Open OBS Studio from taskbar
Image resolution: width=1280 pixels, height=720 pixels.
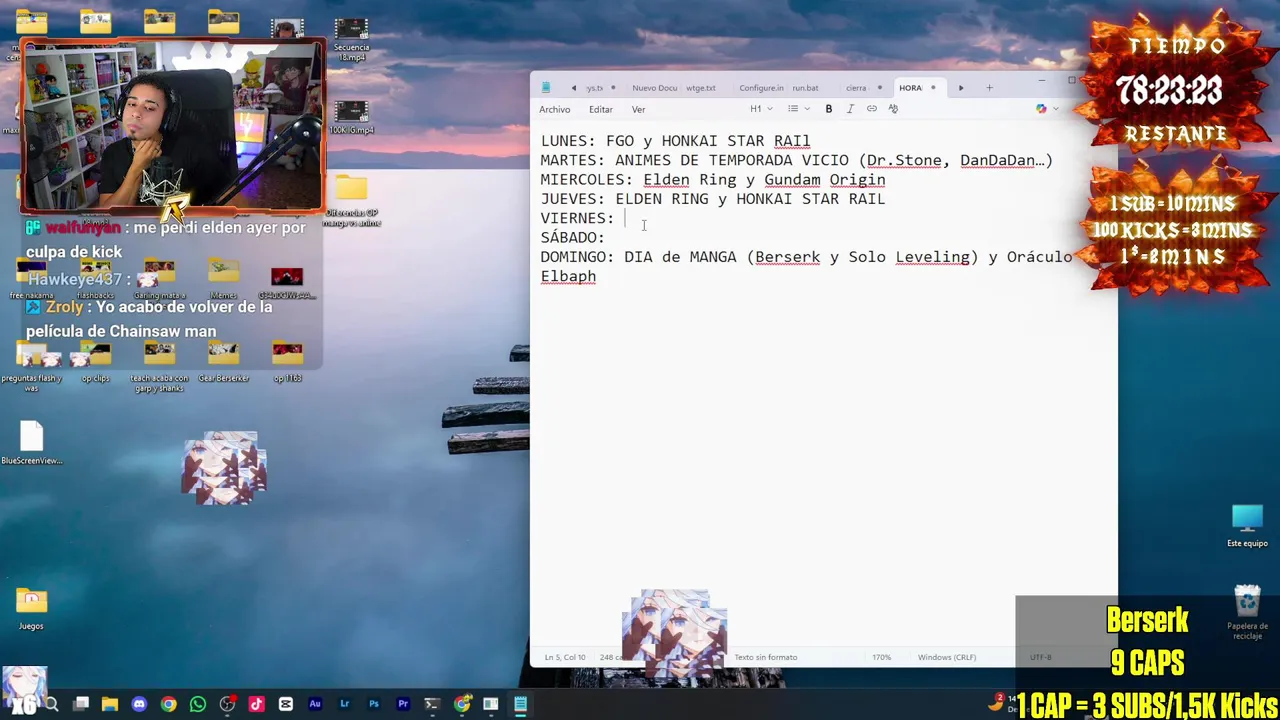227,704
